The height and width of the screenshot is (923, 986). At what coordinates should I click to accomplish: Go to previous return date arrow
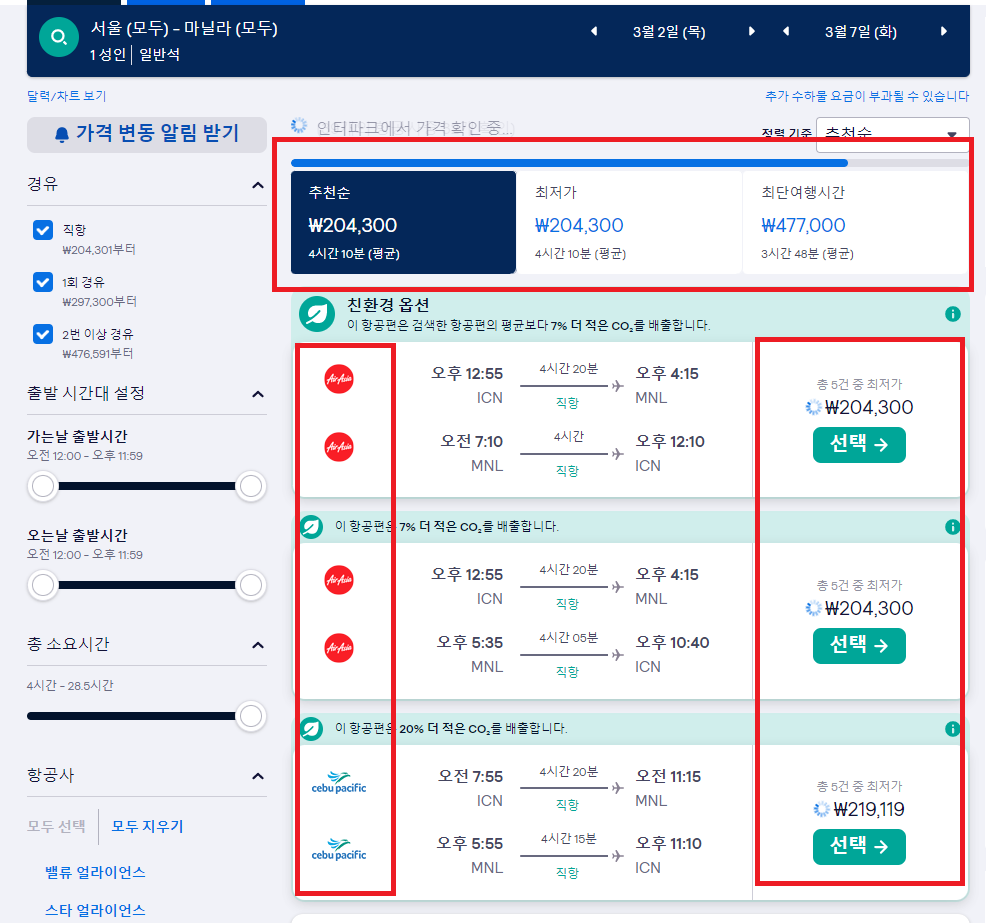pos(785,31)
